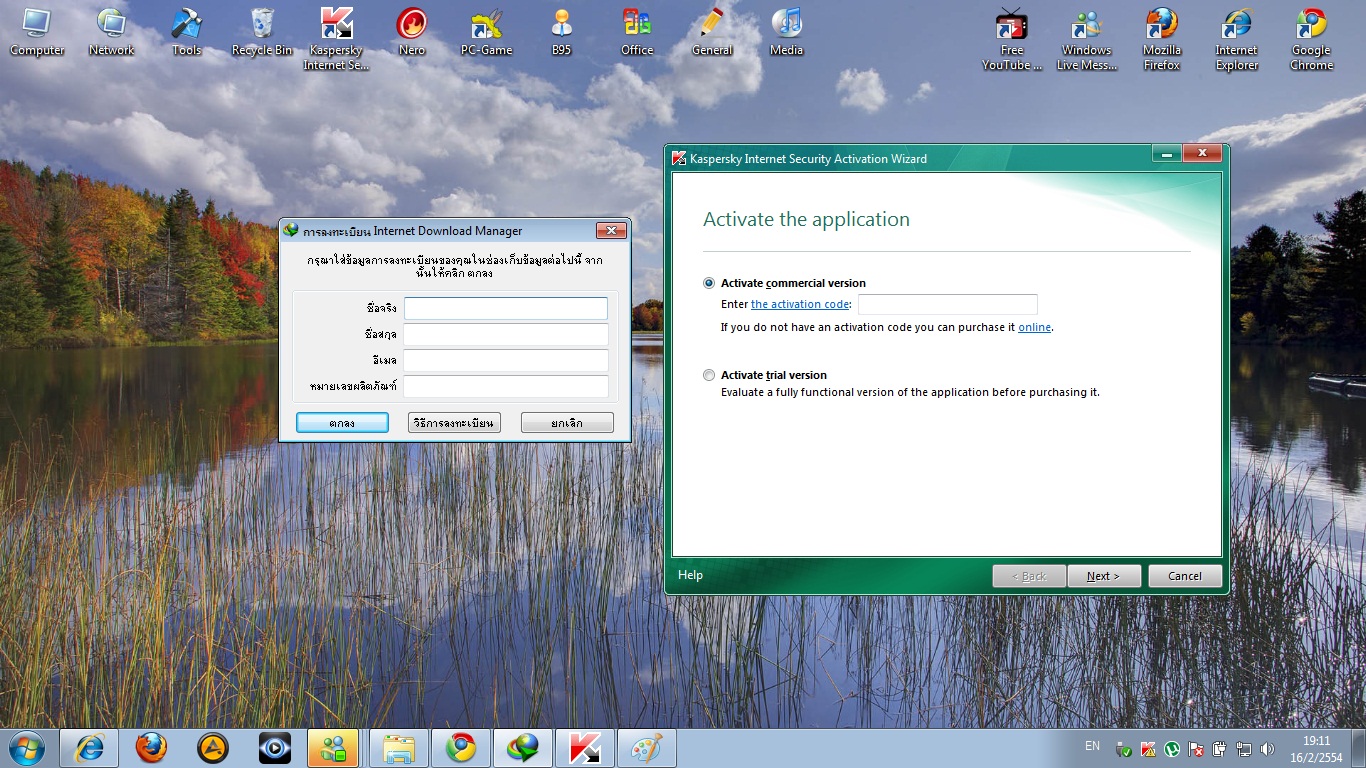Launch Google Chrome desktop shortcut
The height and width of the screenshot is (768, 1366).
(1312, 39)
